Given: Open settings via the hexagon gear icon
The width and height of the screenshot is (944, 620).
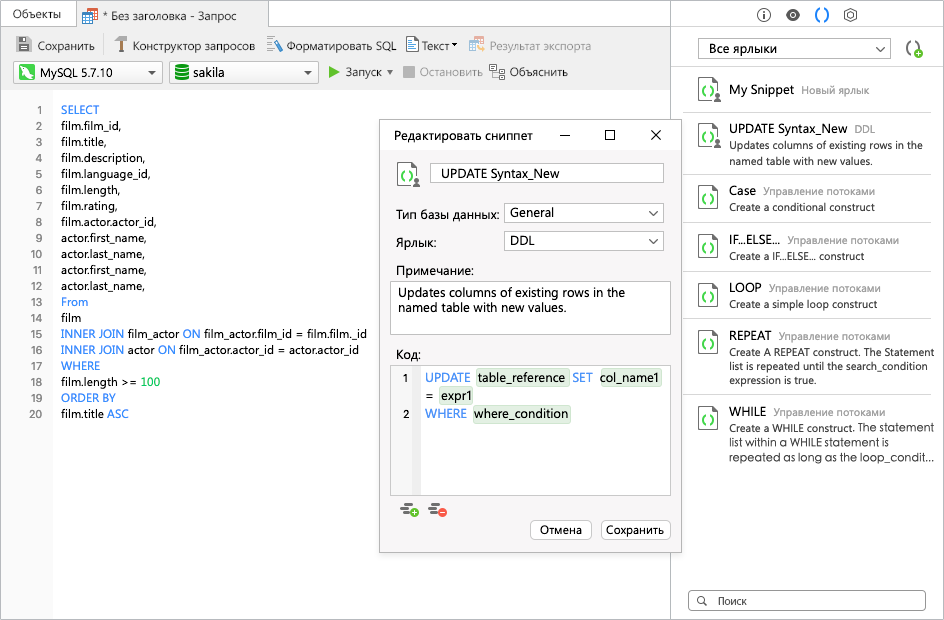Looking at the screenshot, I should pyautogui.click(x=852, y=14).
